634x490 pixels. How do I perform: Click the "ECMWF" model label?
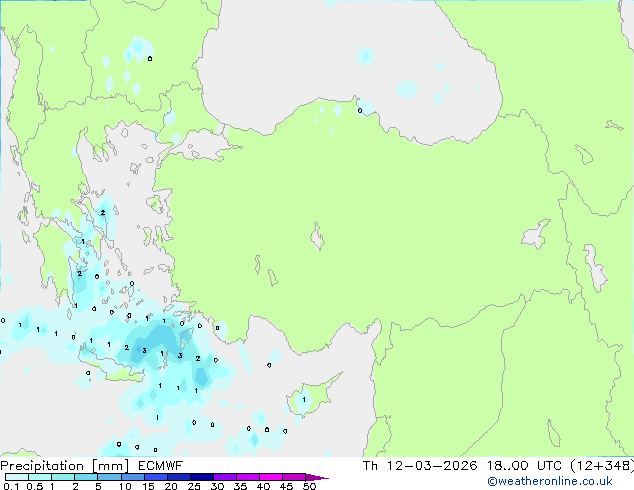coord(161,466)
